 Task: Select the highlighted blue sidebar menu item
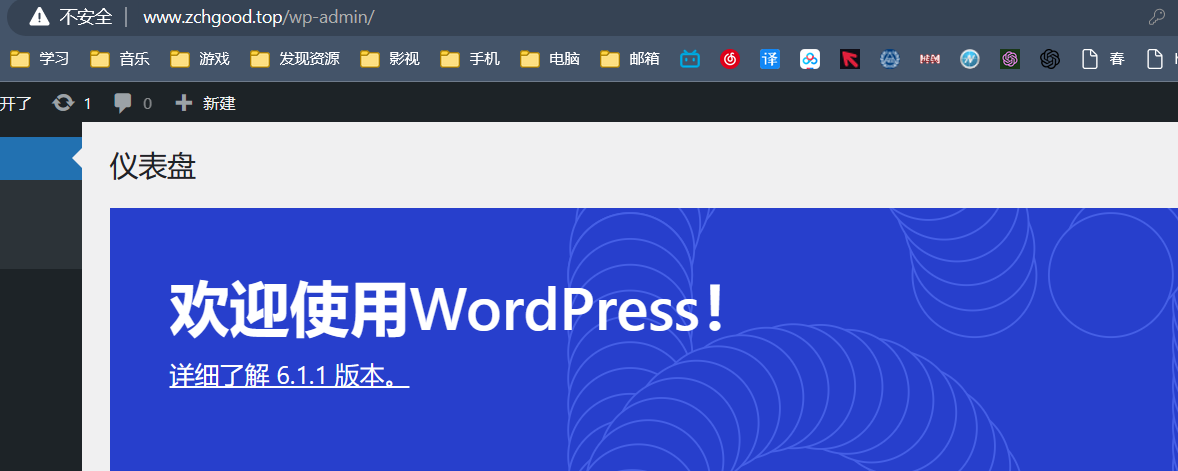[41, 158]
